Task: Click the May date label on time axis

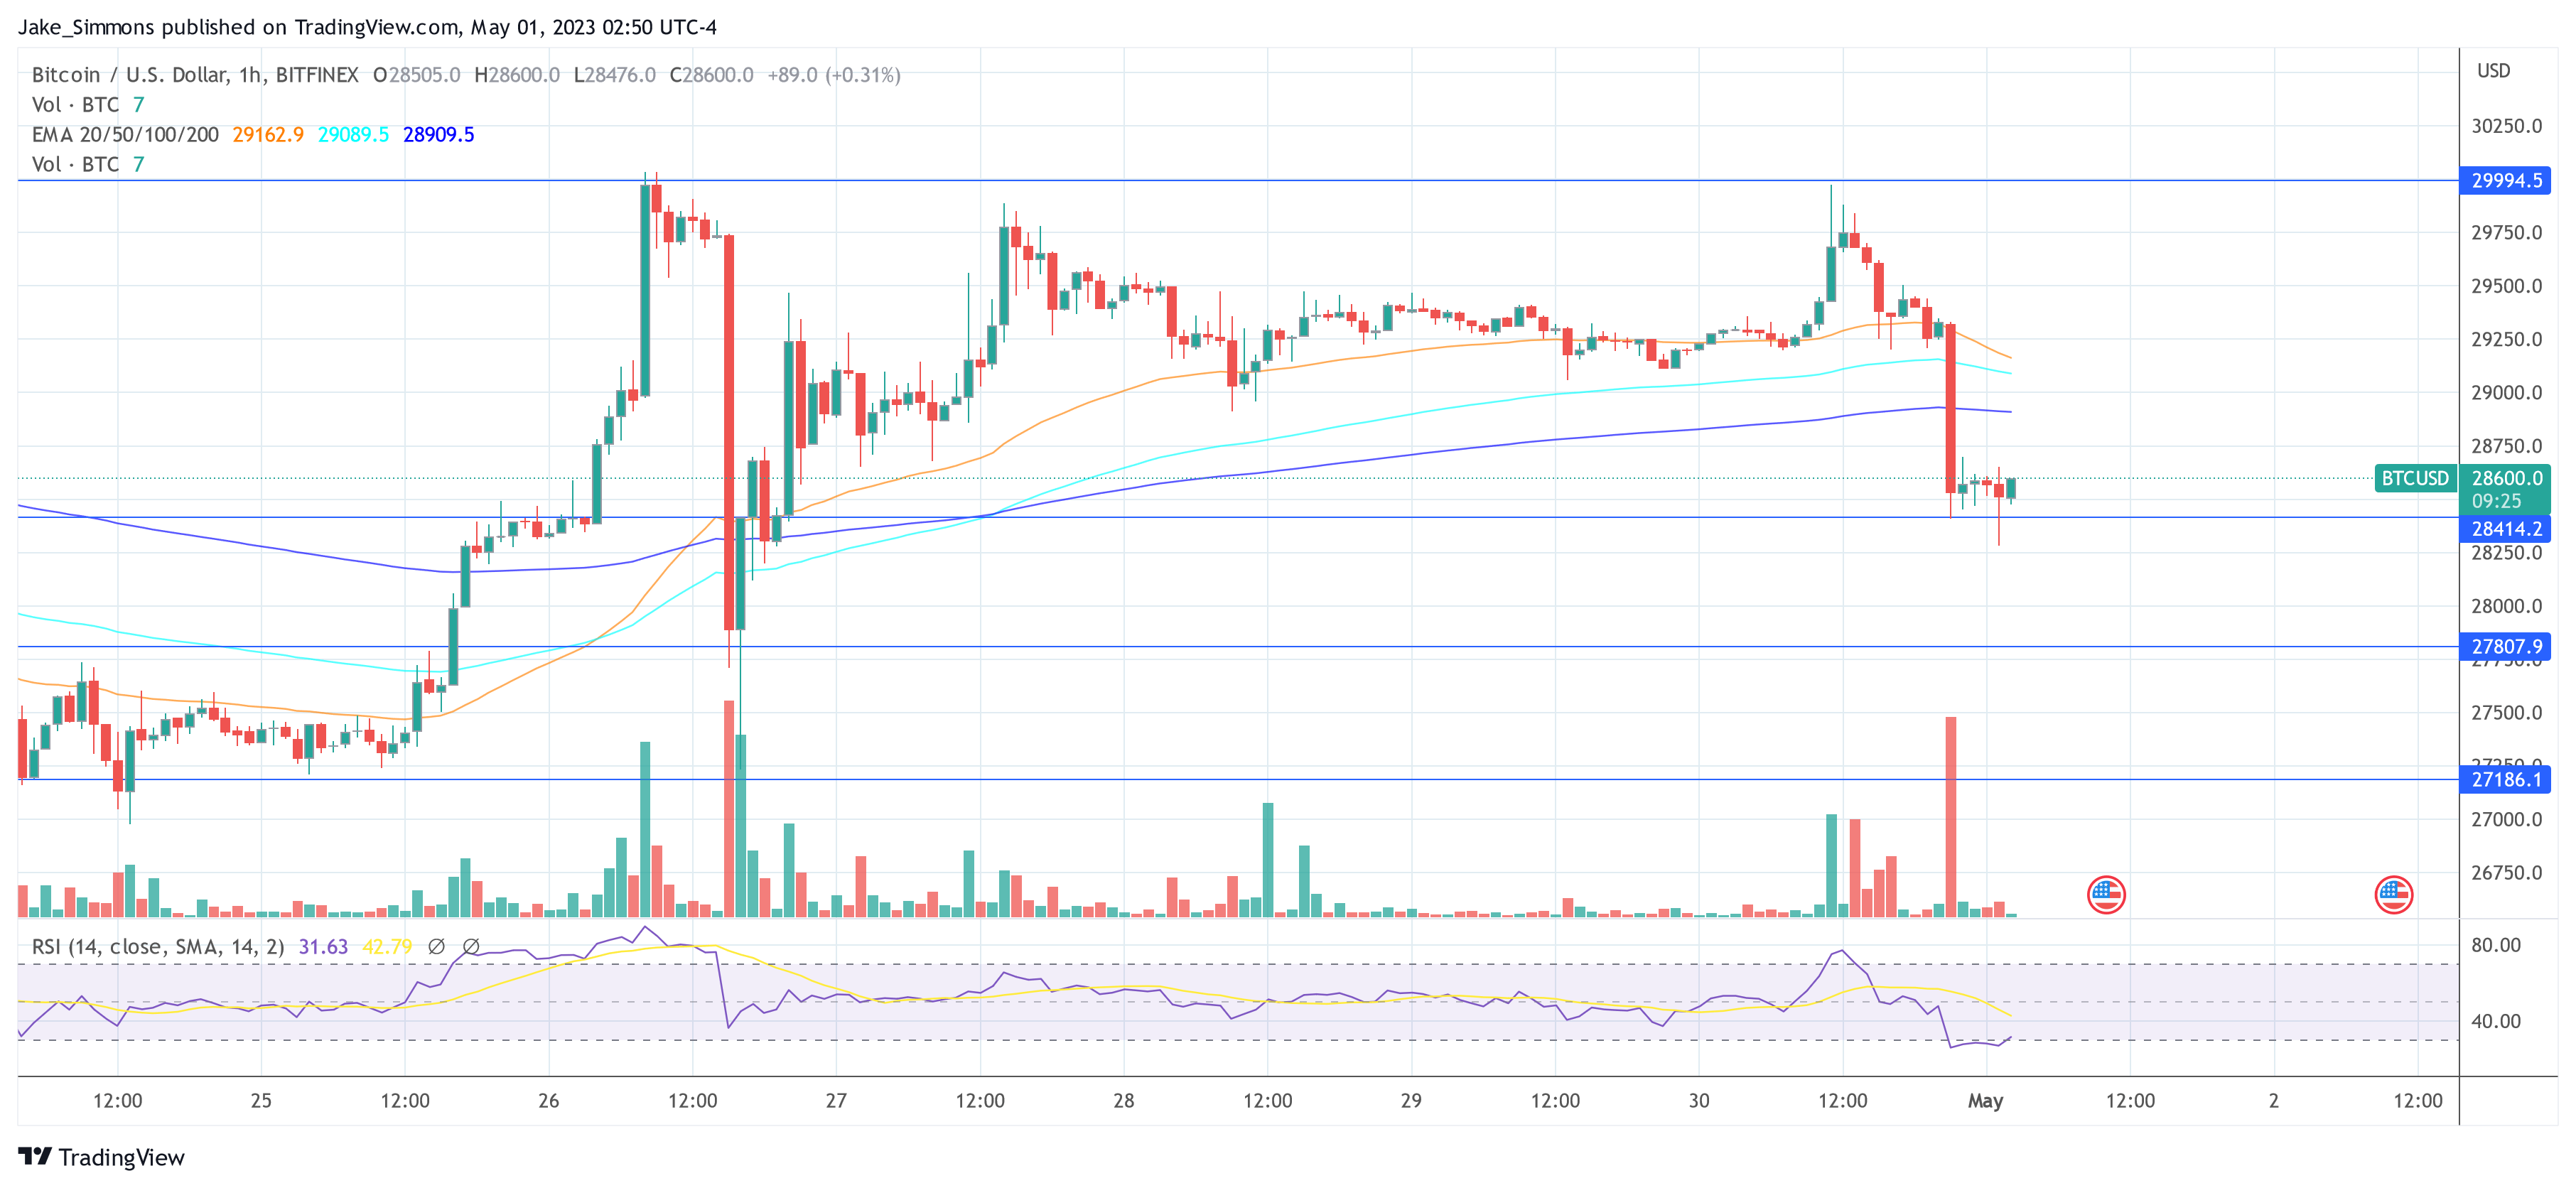Action: click(x=1985, y=1101)
